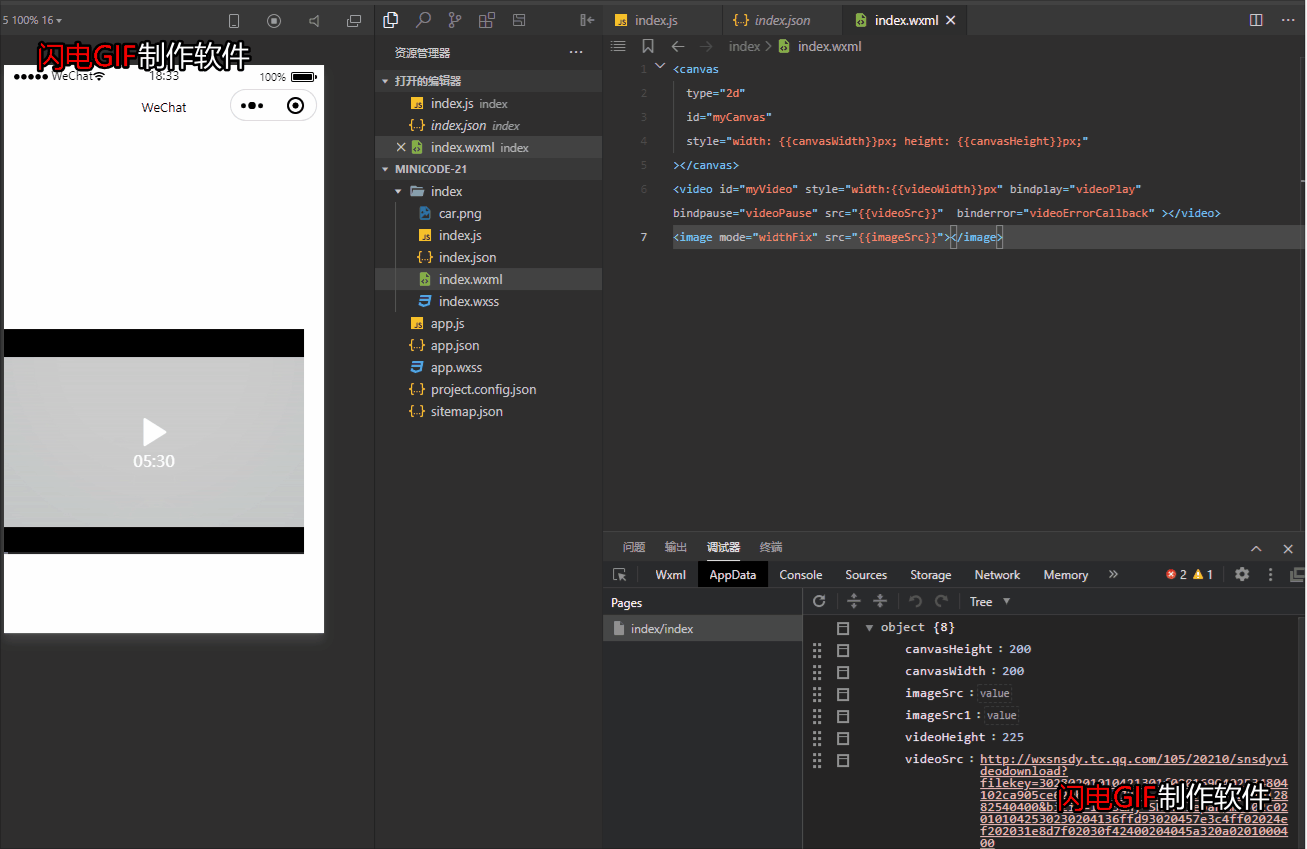Switch to the index.js editor tab
Image resolution: width=1307 pixels, height=849 pixels.
655,20
